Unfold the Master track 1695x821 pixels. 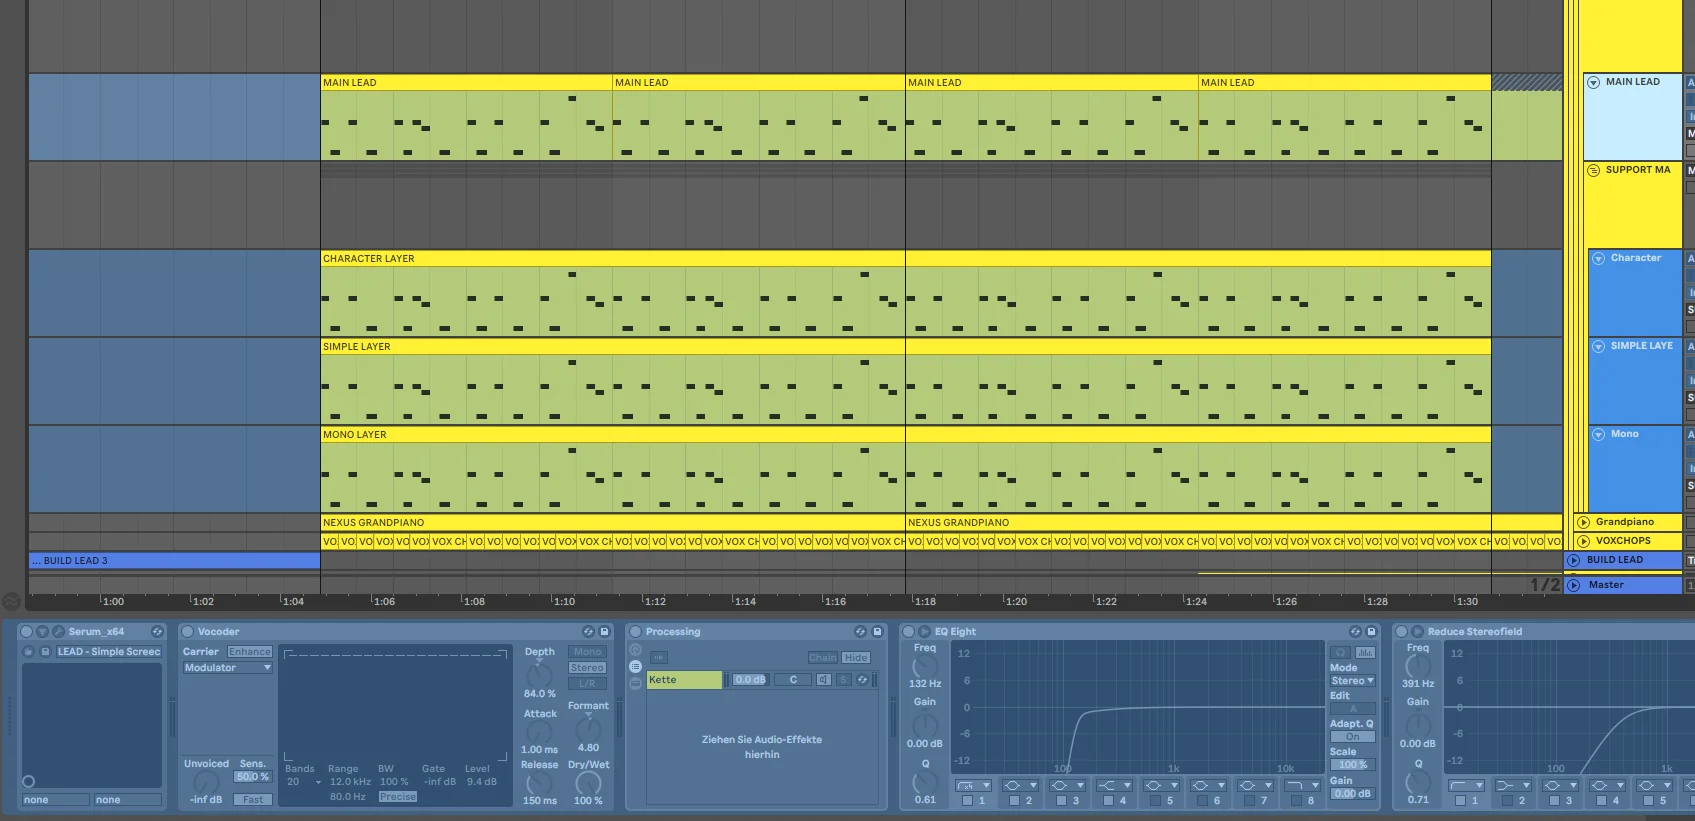[x=1574, y=585]
